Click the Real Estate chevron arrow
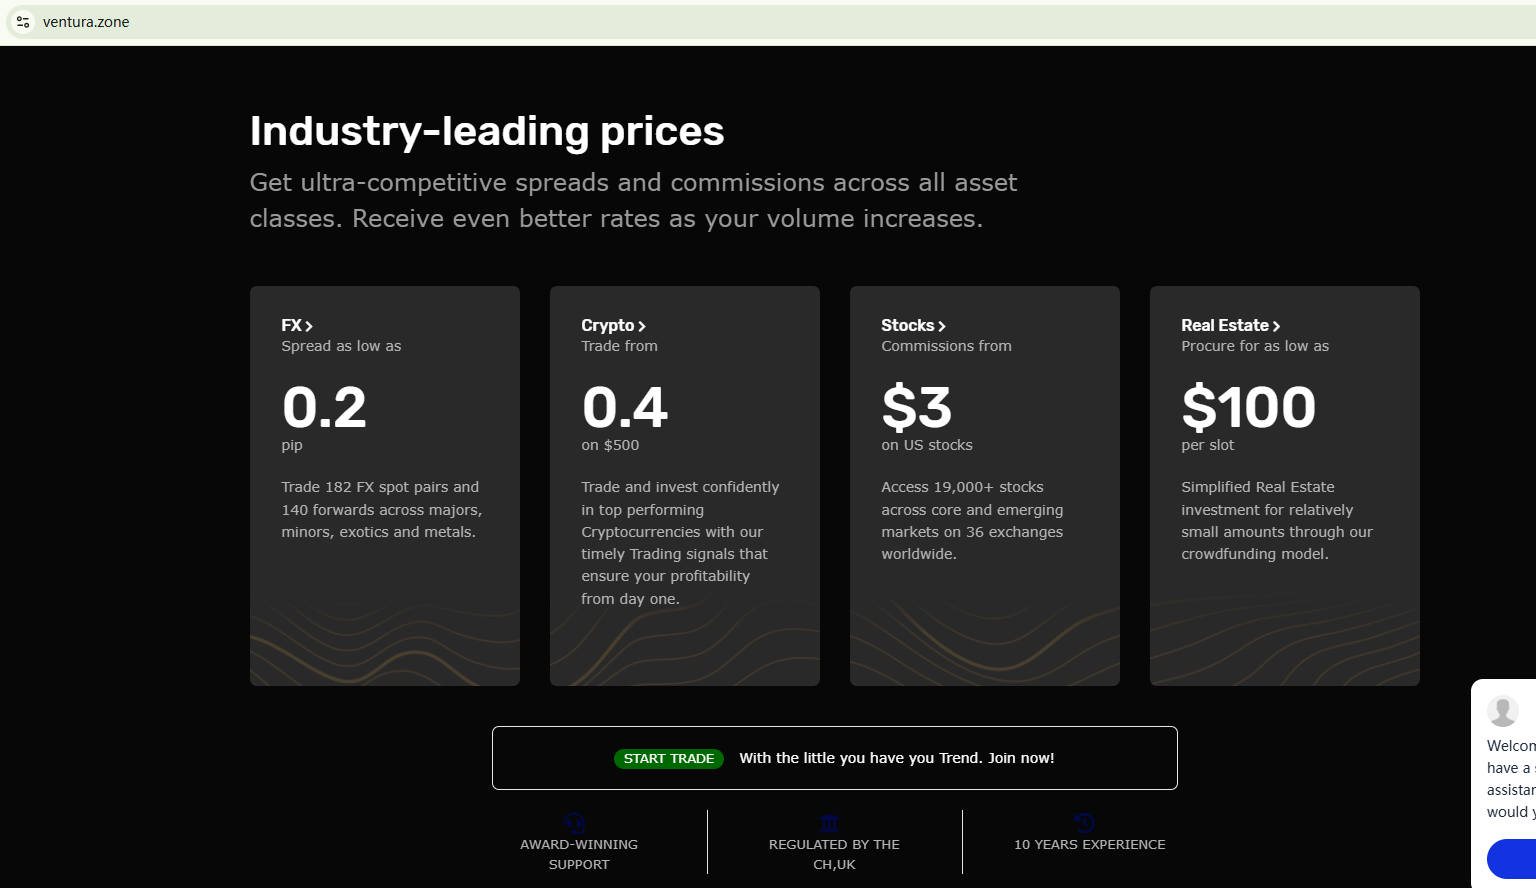Viewport: 1536px width, 888px height. pyautogui.click(x=1276, y=326)
